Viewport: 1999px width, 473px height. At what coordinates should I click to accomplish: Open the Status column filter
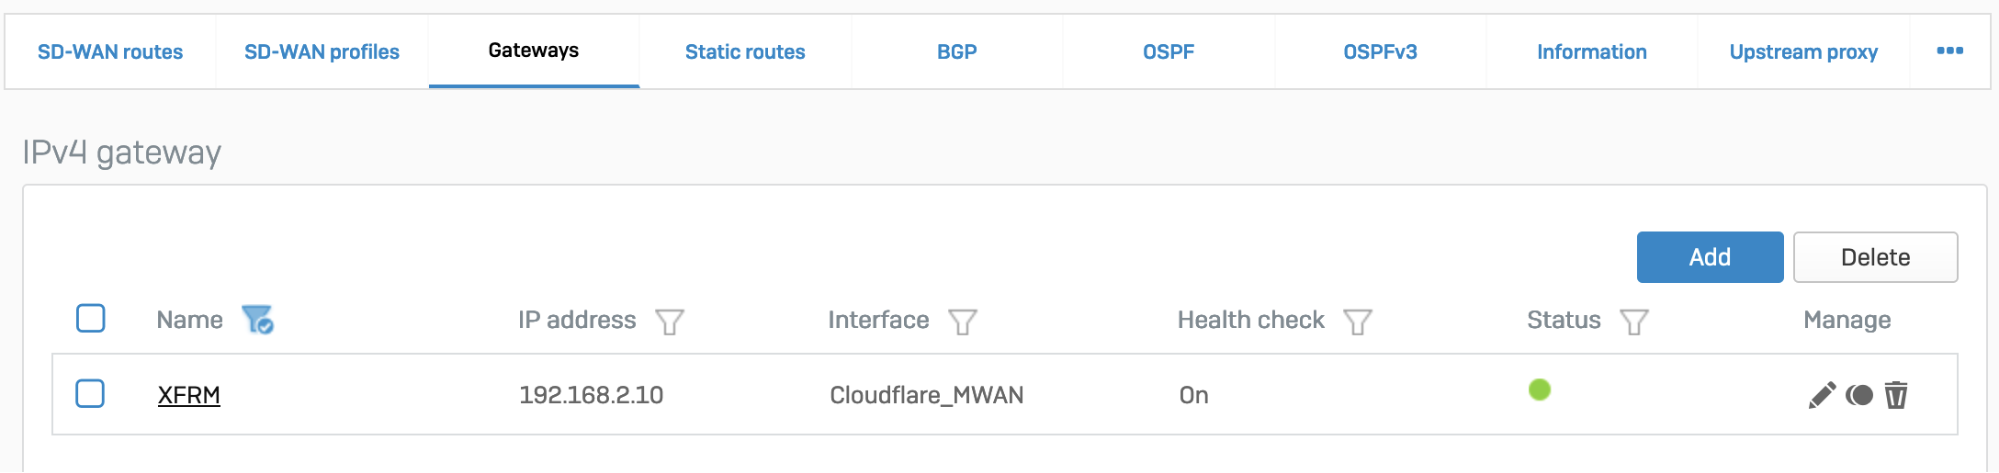tap(1633, 322)
